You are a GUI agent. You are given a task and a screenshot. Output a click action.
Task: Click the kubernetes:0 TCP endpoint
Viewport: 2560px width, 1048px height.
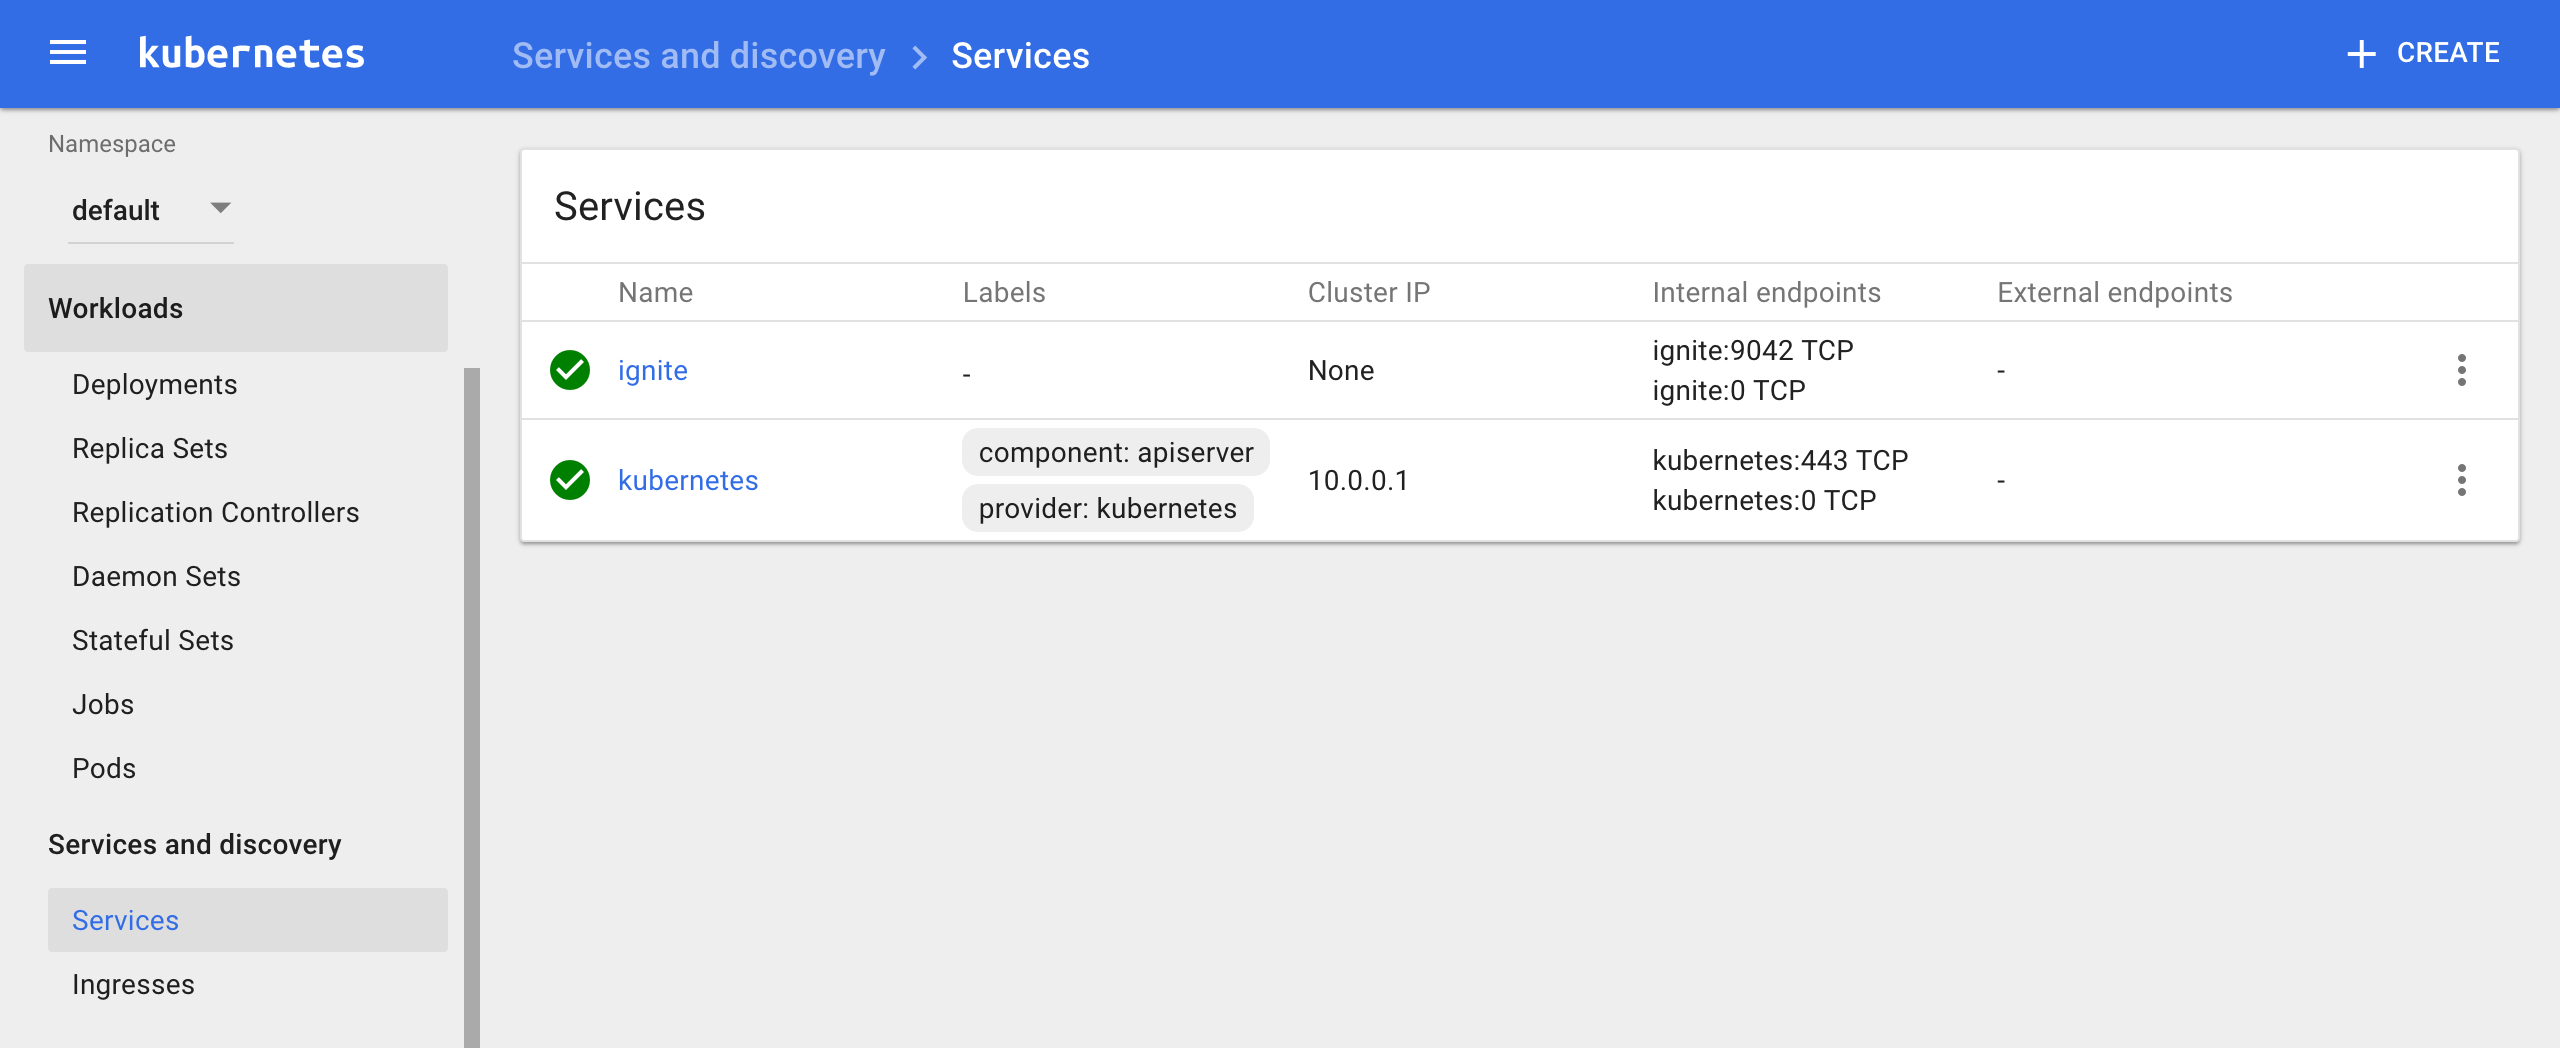1764,501
